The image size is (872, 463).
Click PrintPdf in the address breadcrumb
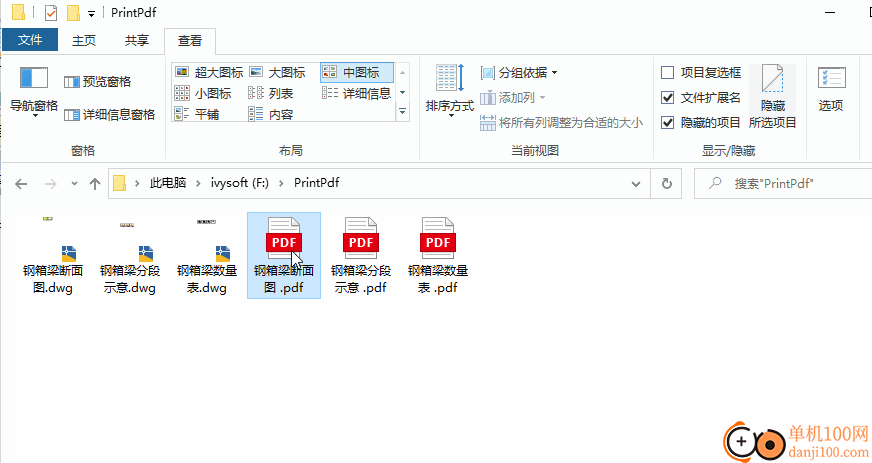316,183
